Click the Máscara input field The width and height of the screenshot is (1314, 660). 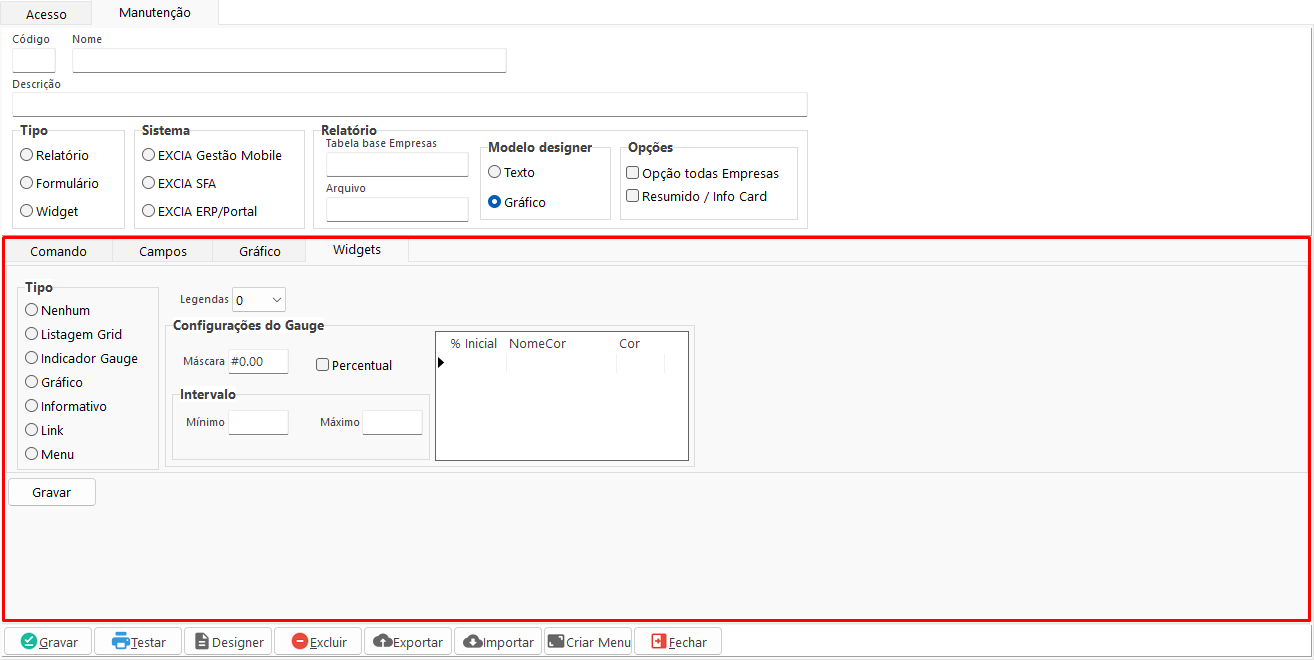(258, 361)
